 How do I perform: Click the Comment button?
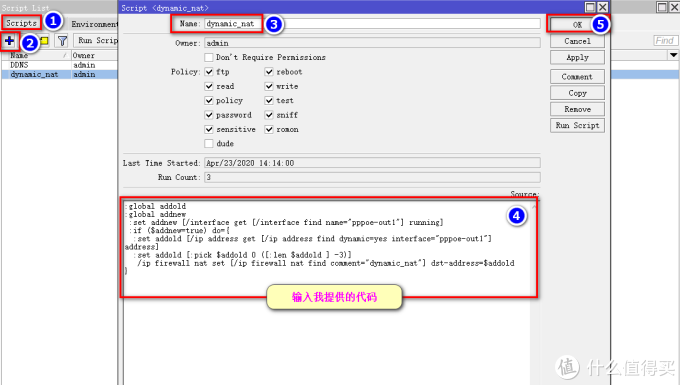577,77
